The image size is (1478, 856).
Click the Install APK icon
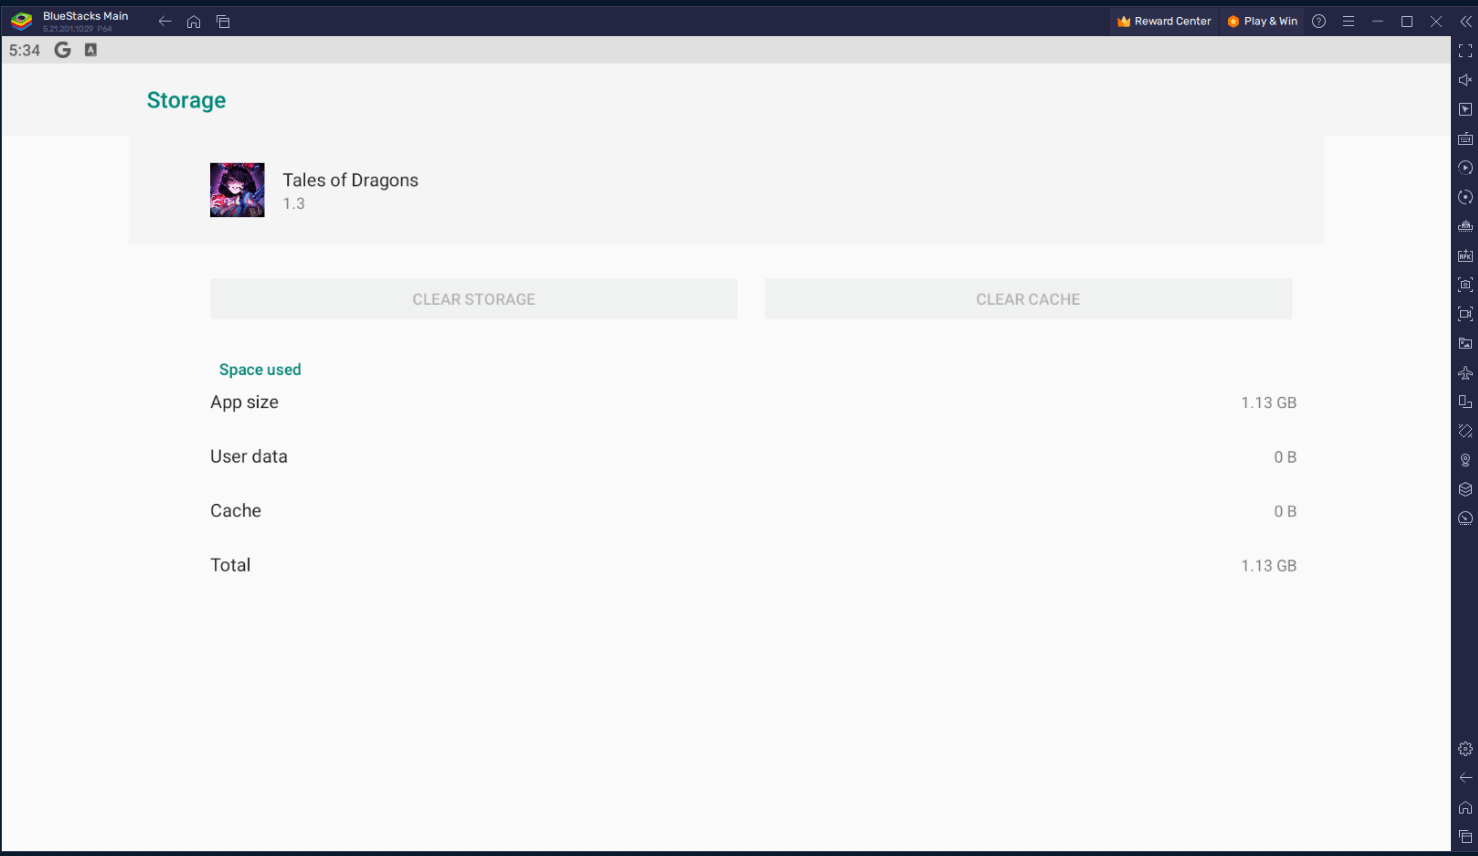(x=1465, y=256)
